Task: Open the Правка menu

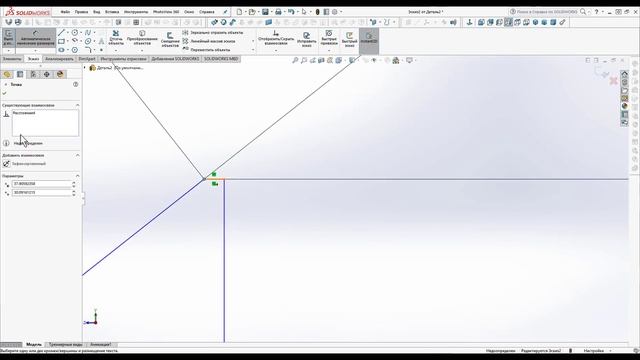Action: pos(81,12)
